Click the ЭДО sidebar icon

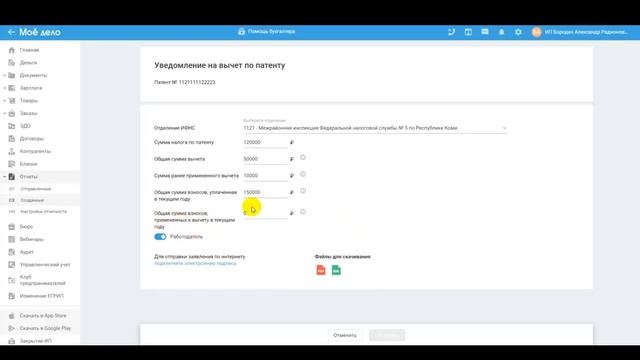click(x=11, y=126)
